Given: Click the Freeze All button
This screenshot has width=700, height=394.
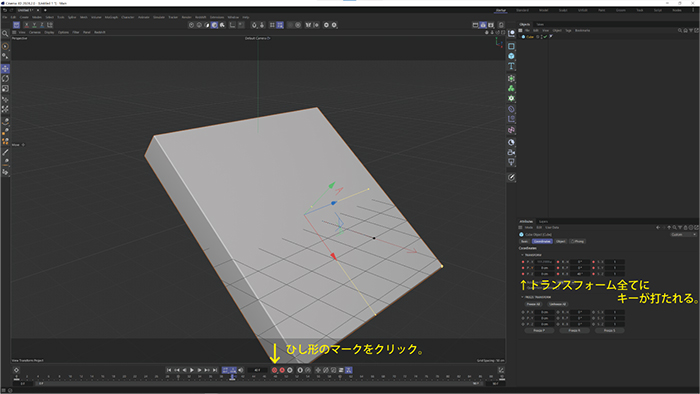Looking at the screenshot, I should tap(533, 304).
